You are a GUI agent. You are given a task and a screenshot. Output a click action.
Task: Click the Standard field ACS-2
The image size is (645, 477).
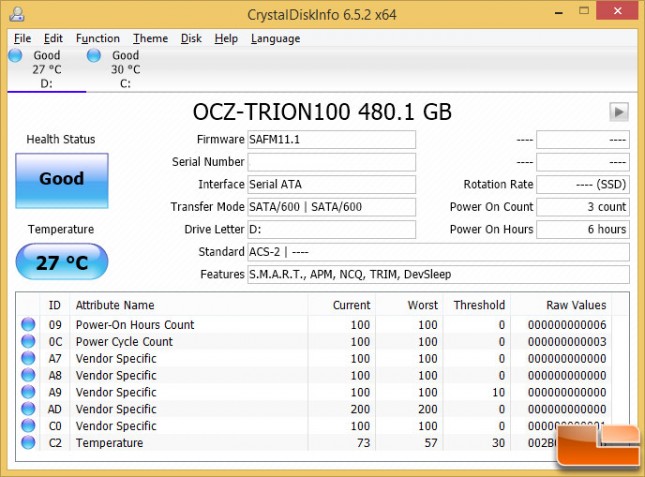pos(439,252)
